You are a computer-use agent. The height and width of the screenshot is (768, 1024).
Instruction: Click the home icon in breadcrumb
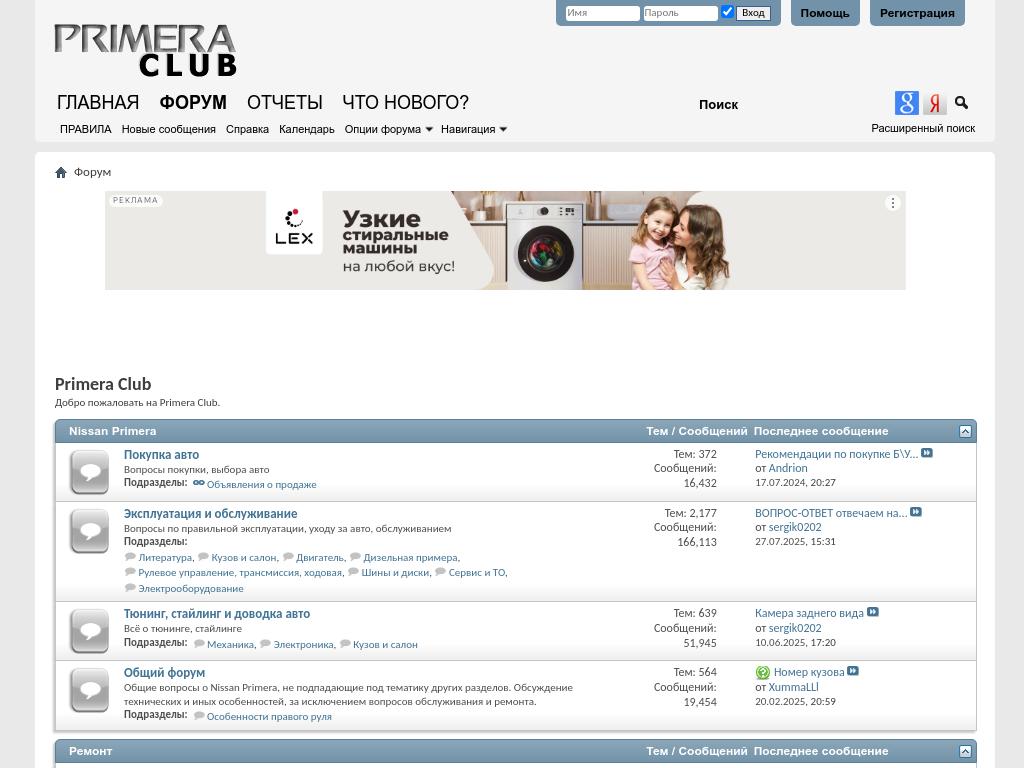tap(61, 172)
